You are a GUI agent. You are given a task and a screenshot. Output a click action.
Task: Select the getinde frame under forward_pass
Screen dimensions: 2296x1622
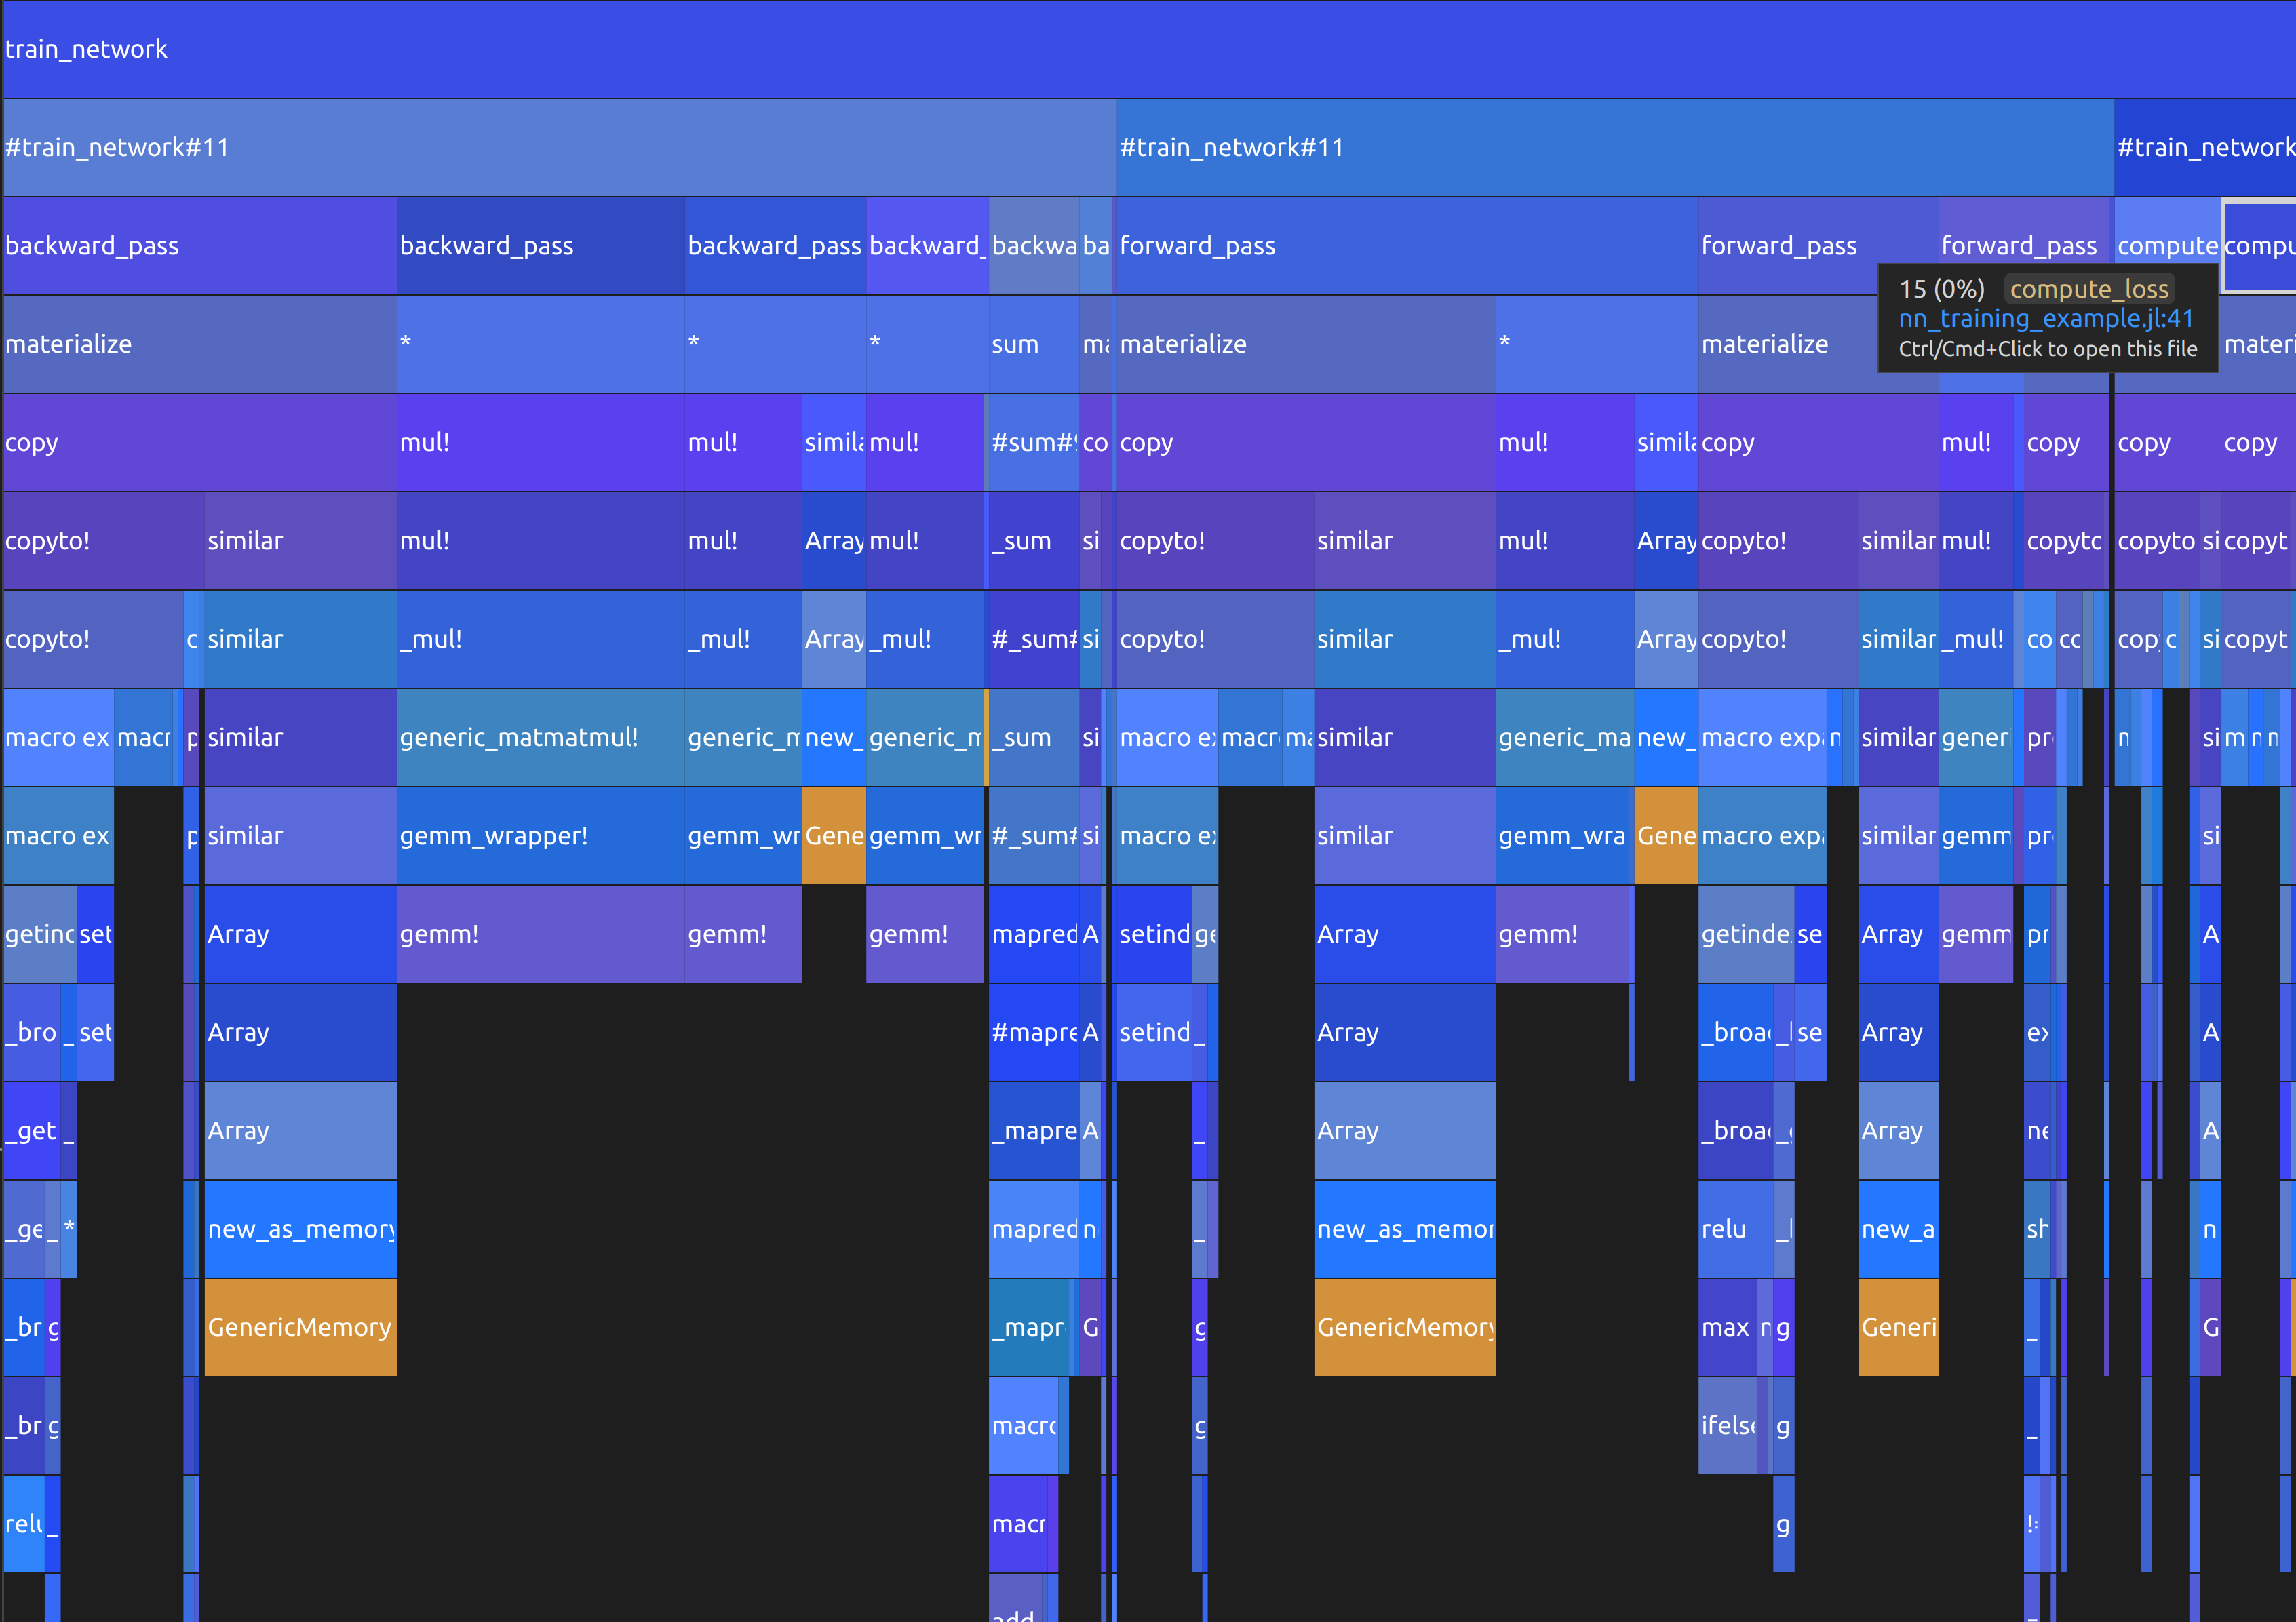pyautogui.click(x=1745, y=934)
